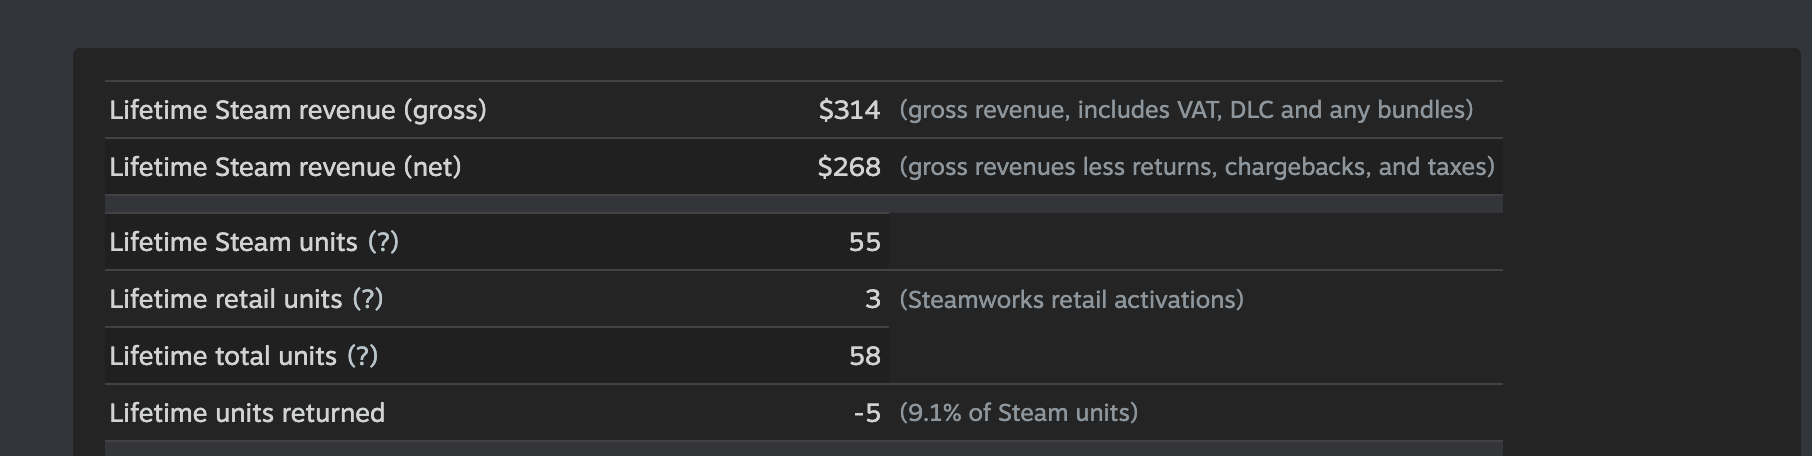Click the gross revenue VAT and DLC note
This screenshot has width=1812, height=456.
click(1186, 110)
